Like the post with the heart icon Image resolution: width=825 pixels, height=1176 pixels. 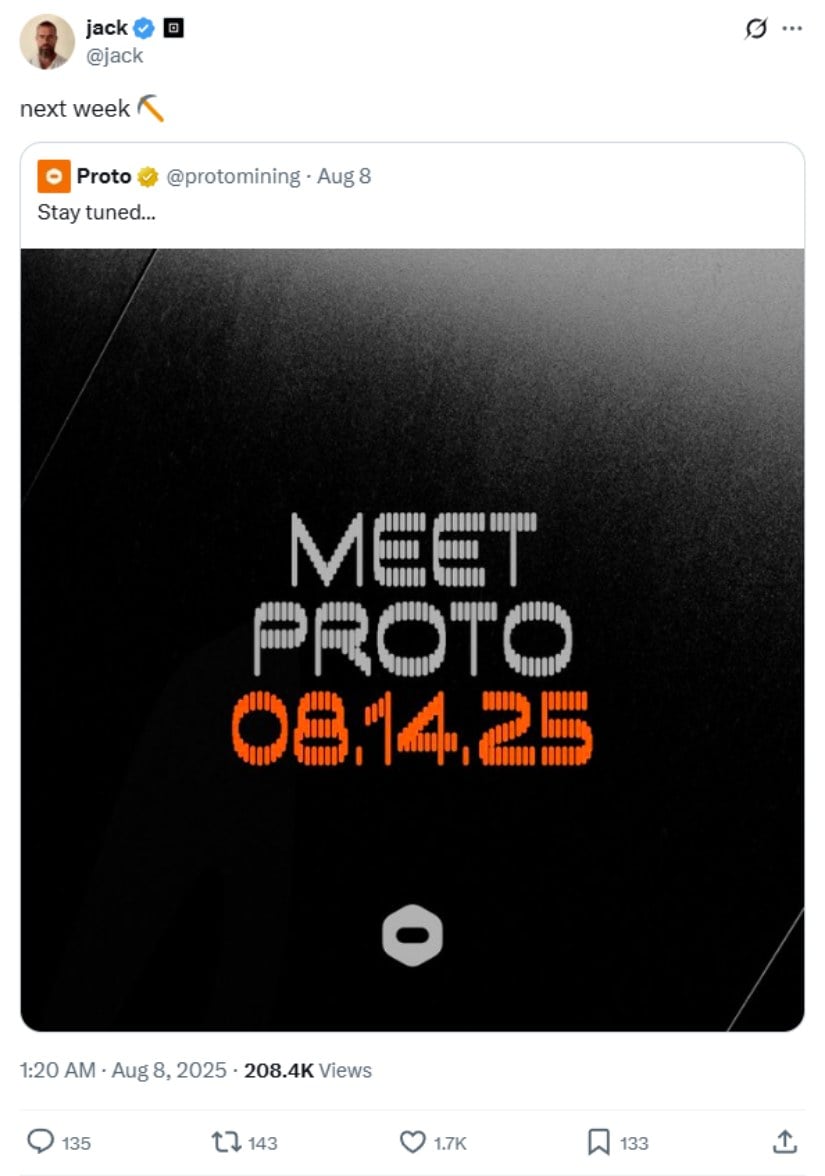coord(412,1142)
